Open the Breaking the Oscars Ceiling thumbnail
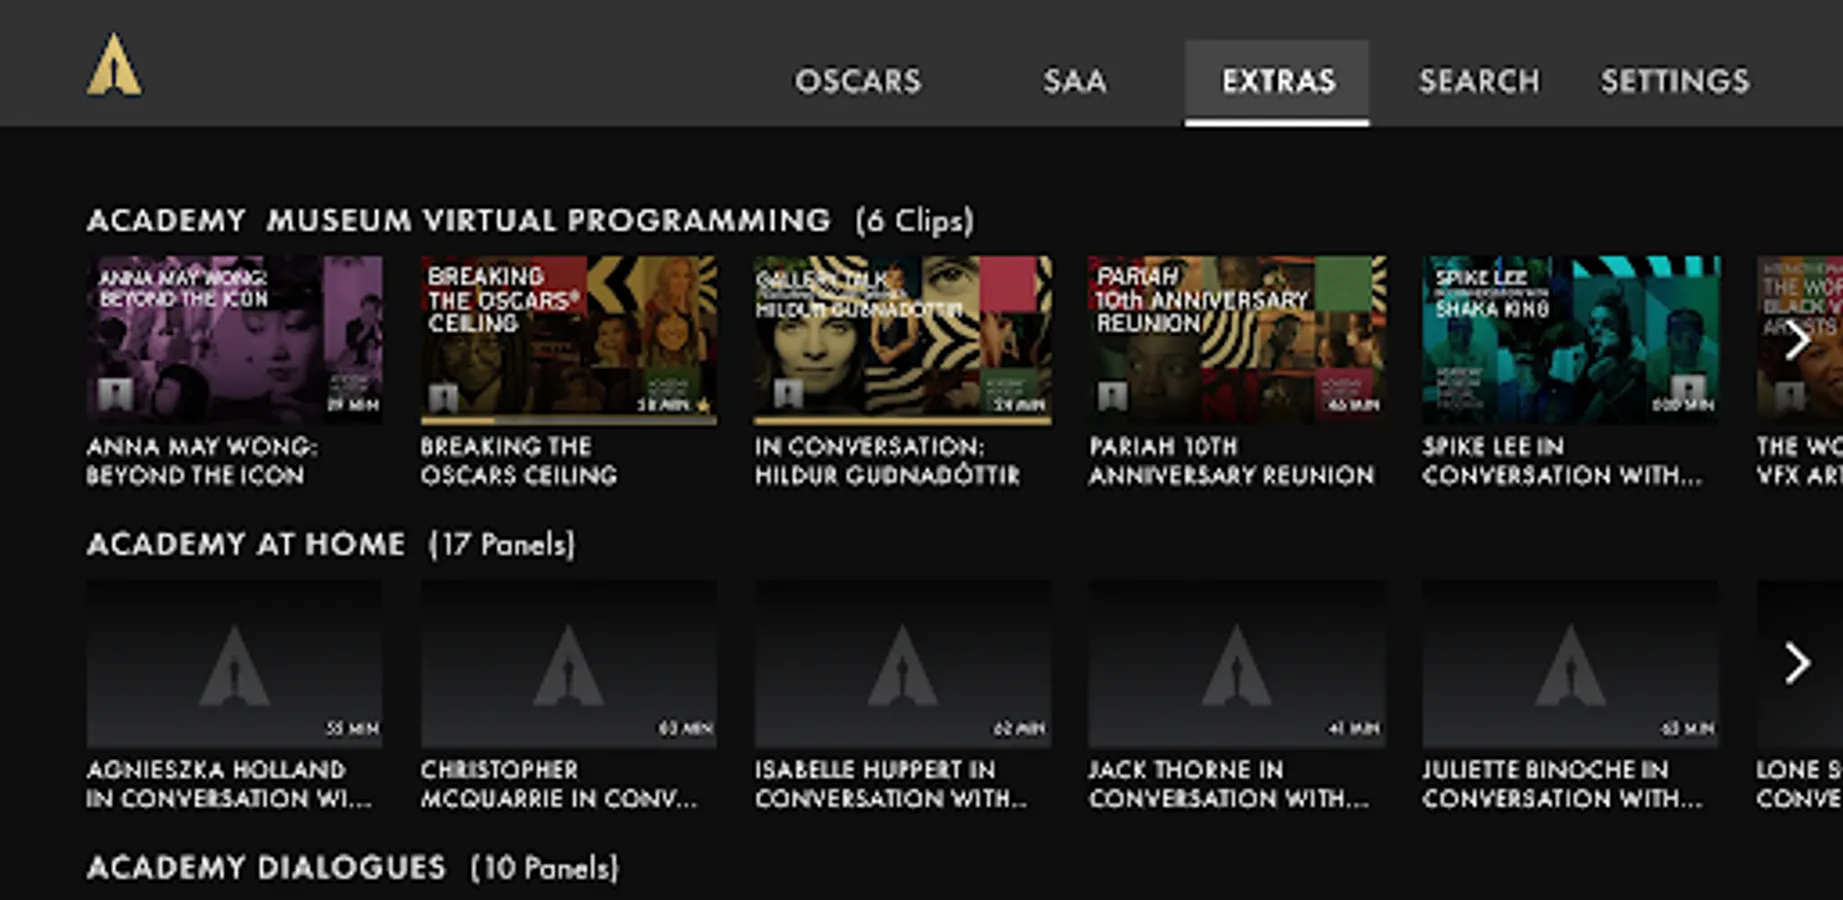The width and height of the screenshot is (1843, 900). coord(568,338)
